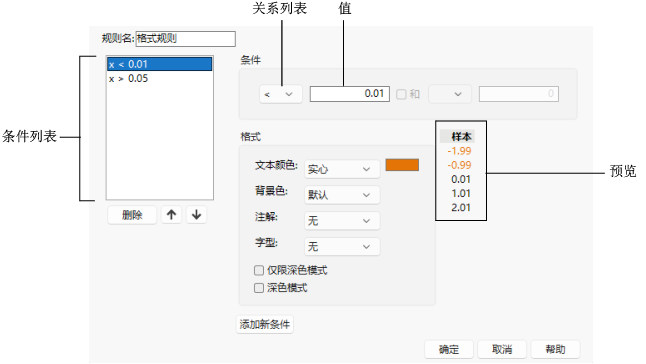Viewport: 646px width, 364px height.
Task: Click the 规则名 input field
Action: pos(185,39)
